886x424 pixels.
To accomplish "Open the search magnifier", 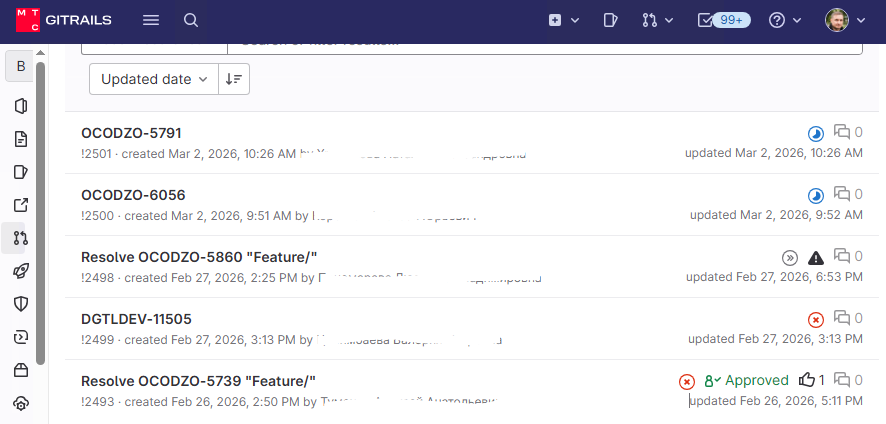I will pos(191,20).
